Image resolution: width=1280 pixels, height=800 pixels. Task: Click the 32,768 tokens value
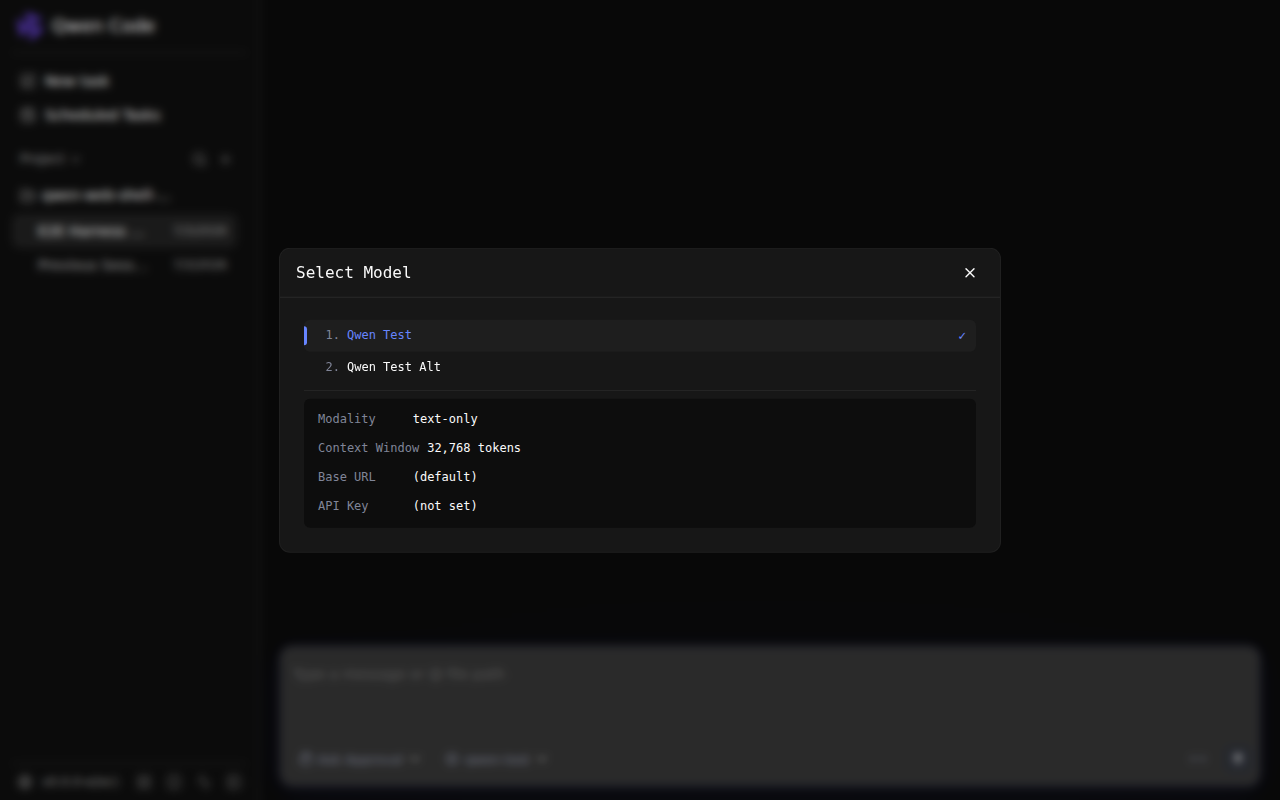(x=474, y=448)
